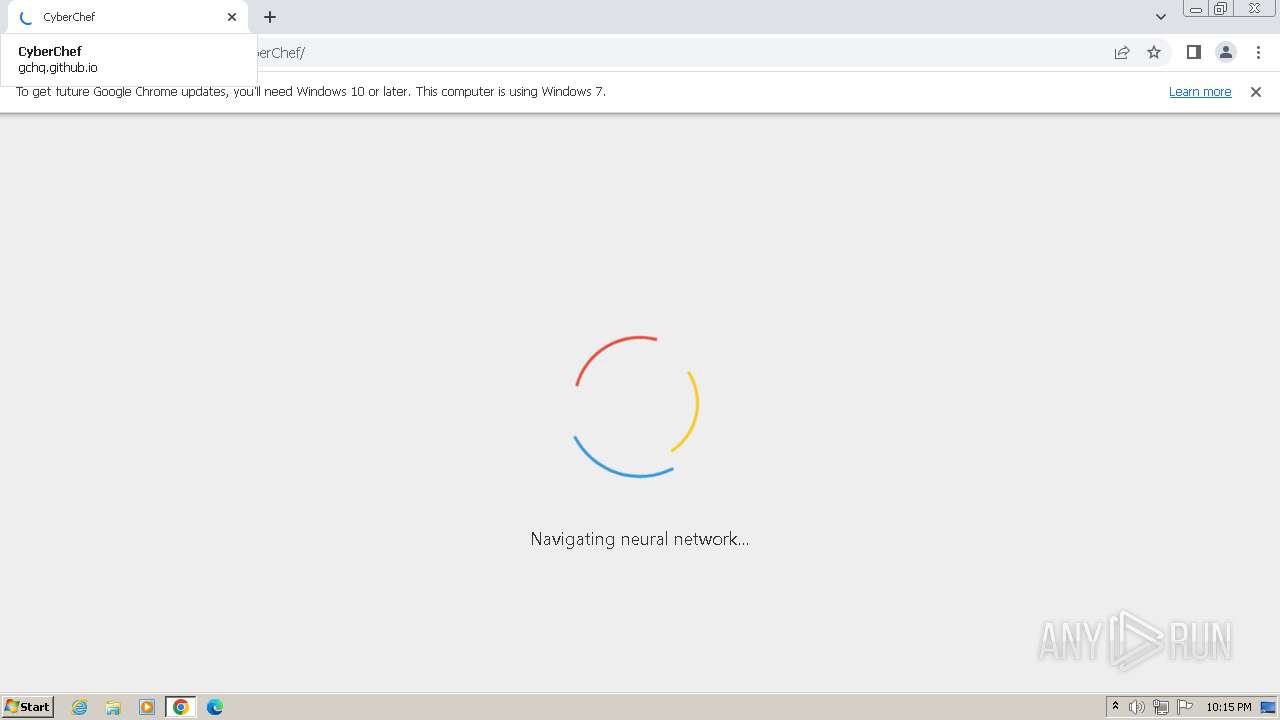This screenshot has height=720, width=1280.
Task: Switch to Chrome taskbar button
Action: click(x=181, y=707)
